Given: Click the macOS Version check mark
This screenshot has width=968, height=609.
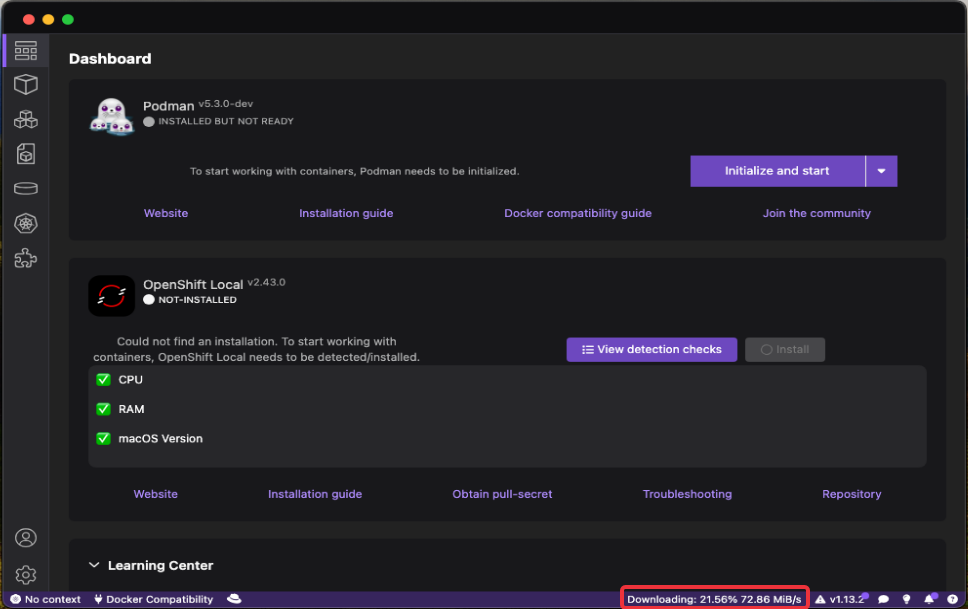Looking at the screenshot, I should point(103,439).
